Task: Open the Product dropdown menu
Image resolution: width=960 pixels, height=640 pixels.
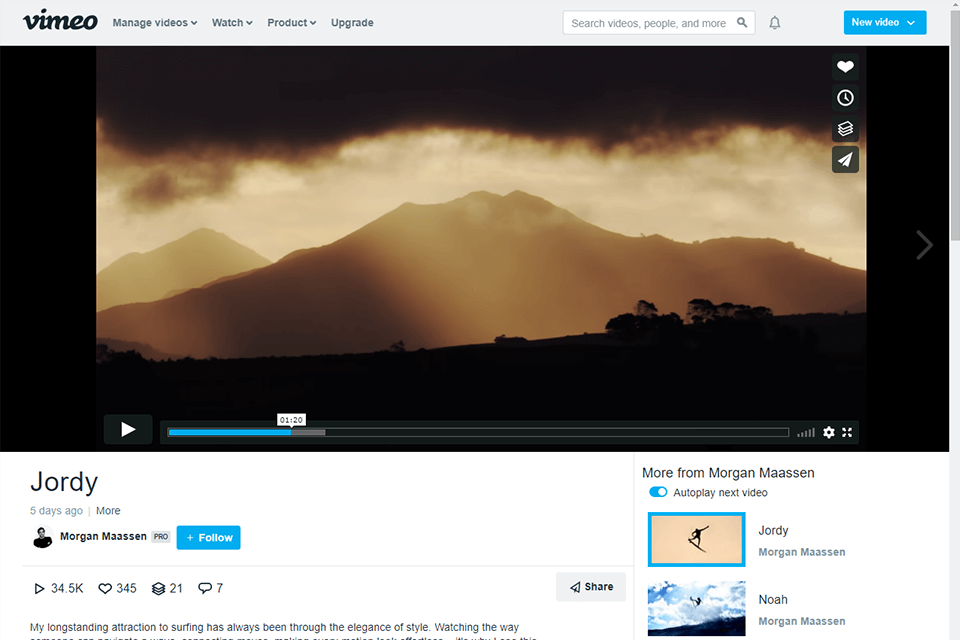Action: 291,22
